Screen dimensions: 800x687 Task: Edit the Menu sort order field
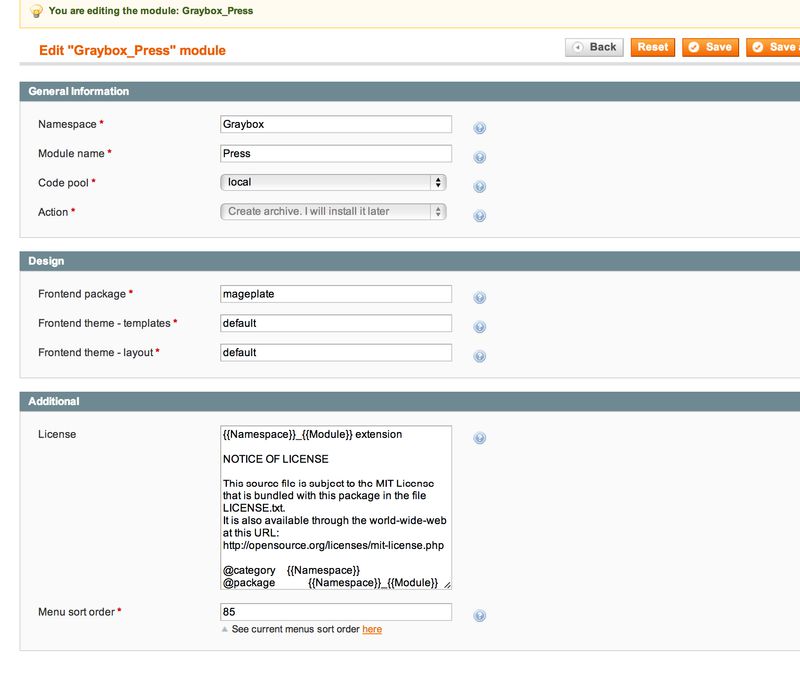(x=335, y=612)
